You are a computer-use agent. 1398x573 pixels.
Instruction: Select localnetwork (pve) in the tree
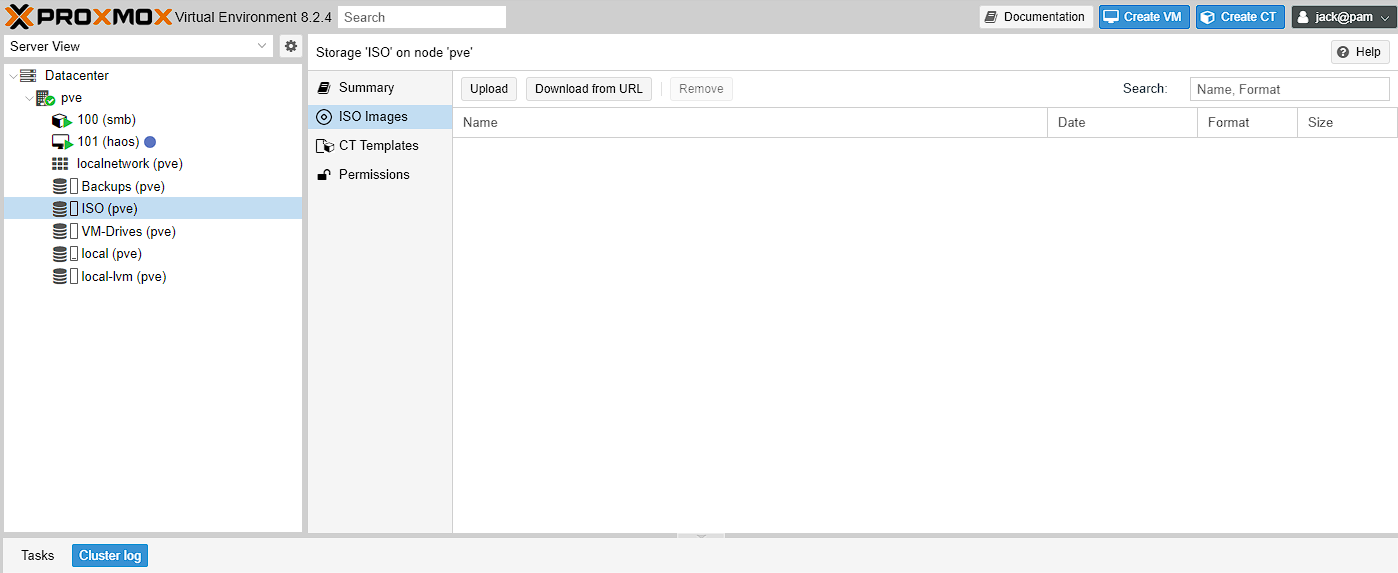tap(130, 164)
